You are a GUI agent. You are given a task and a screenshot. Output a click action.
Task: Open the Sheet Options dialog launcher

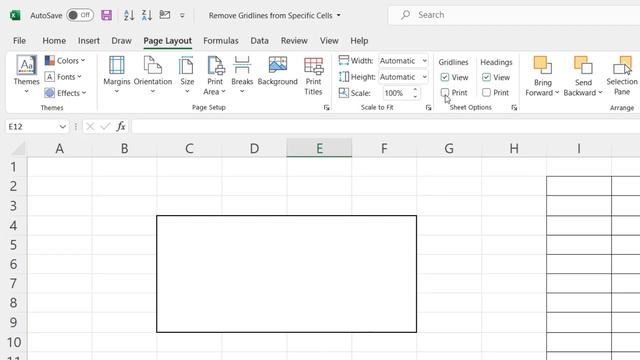tap(514, 108)
